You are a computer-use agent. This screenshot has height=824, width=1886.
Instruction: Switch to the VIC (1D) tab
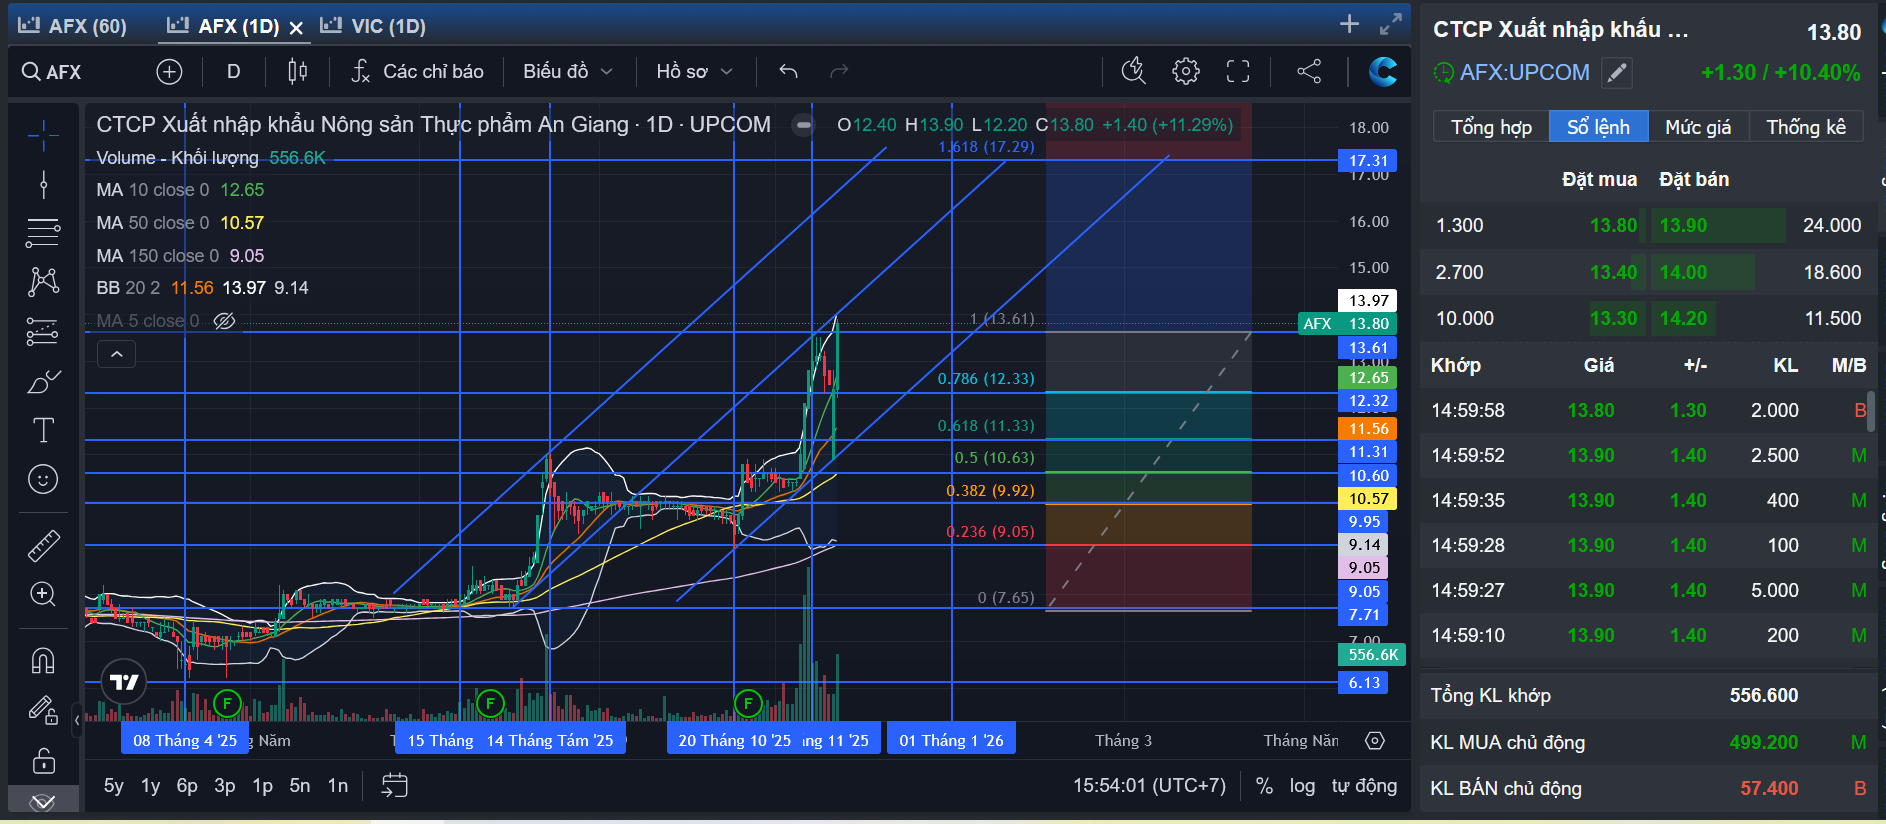(374, 26)
